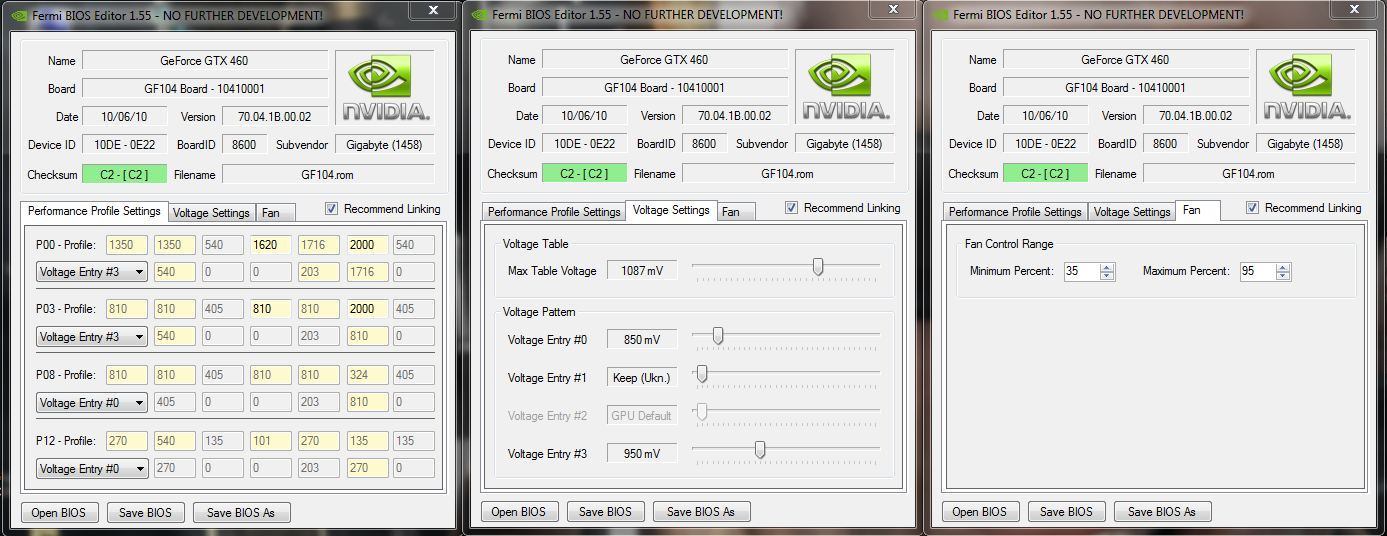
Task: Click Save BIOS As in the Fan window
Action: click(1162, 512)
